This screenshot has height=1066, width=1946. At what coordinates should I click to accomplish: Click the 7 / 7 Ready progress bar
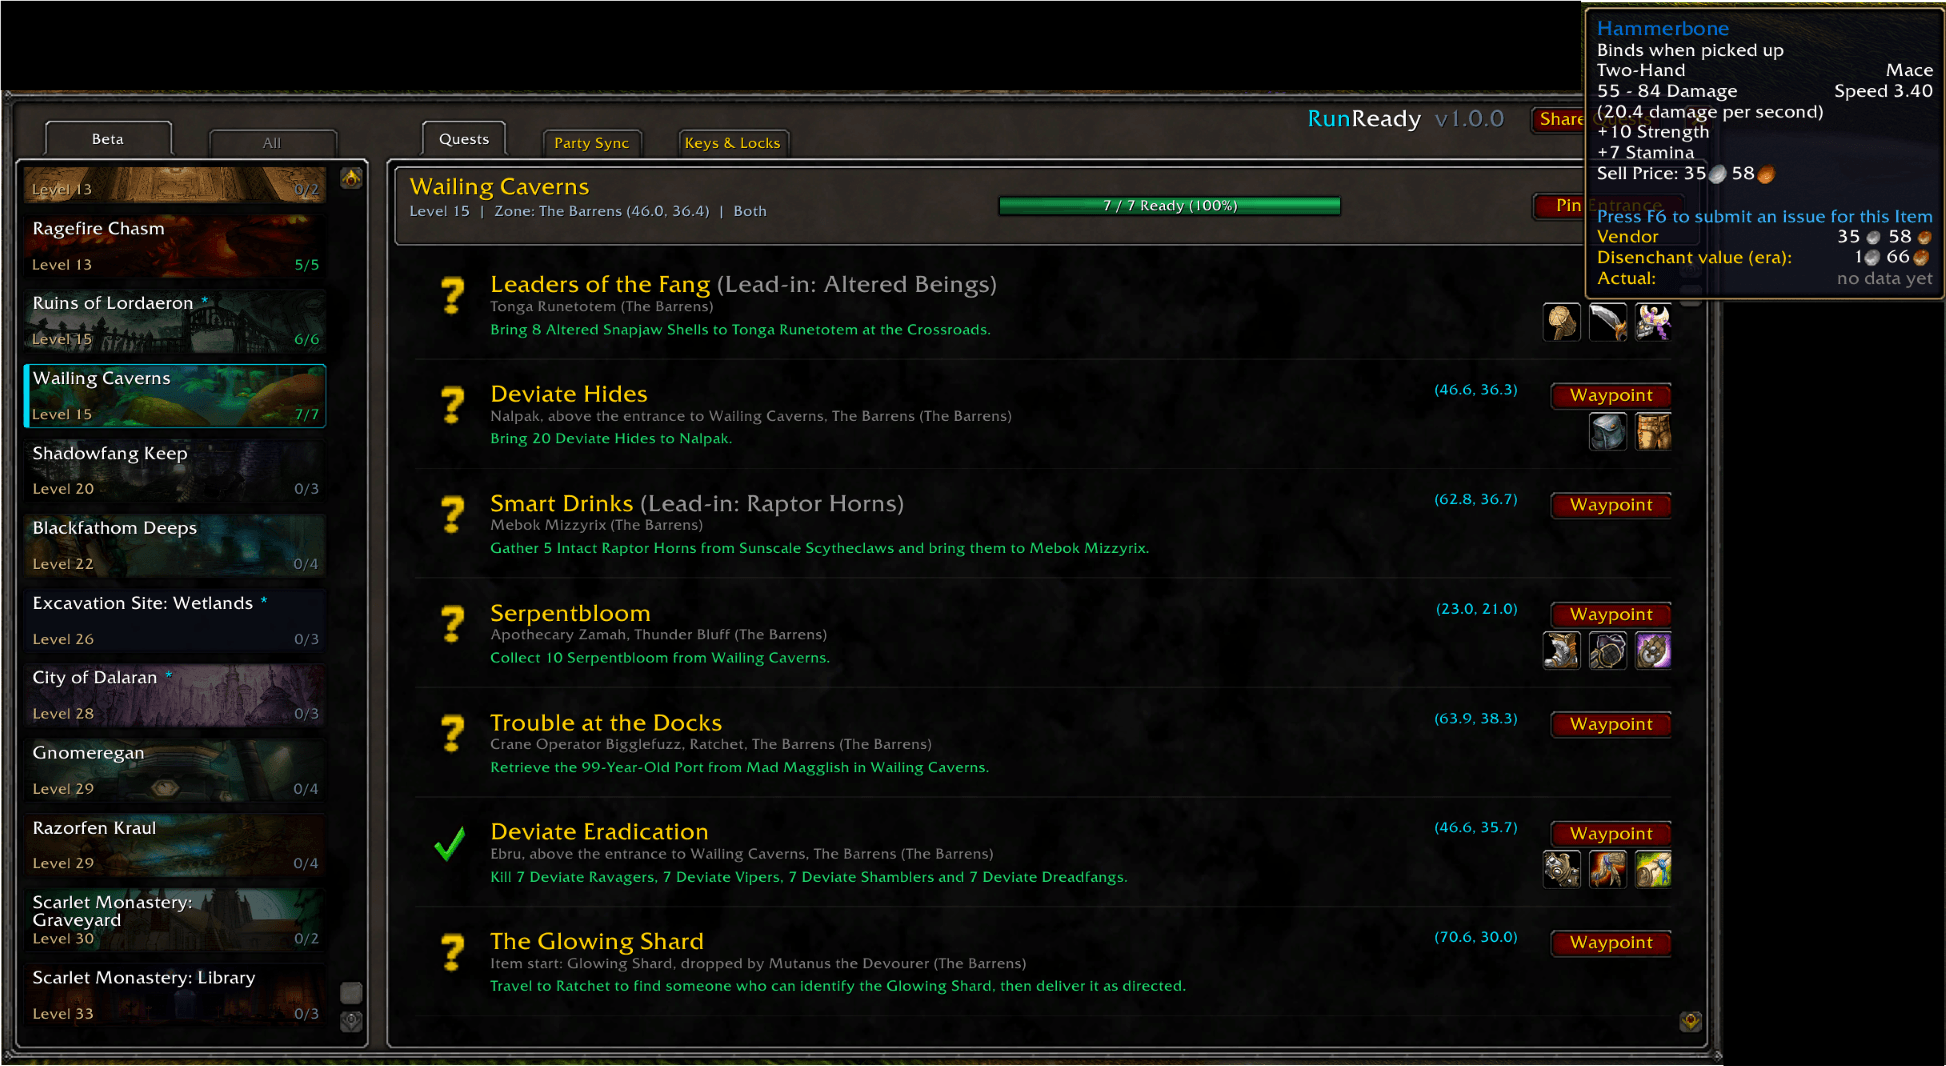1170,206
